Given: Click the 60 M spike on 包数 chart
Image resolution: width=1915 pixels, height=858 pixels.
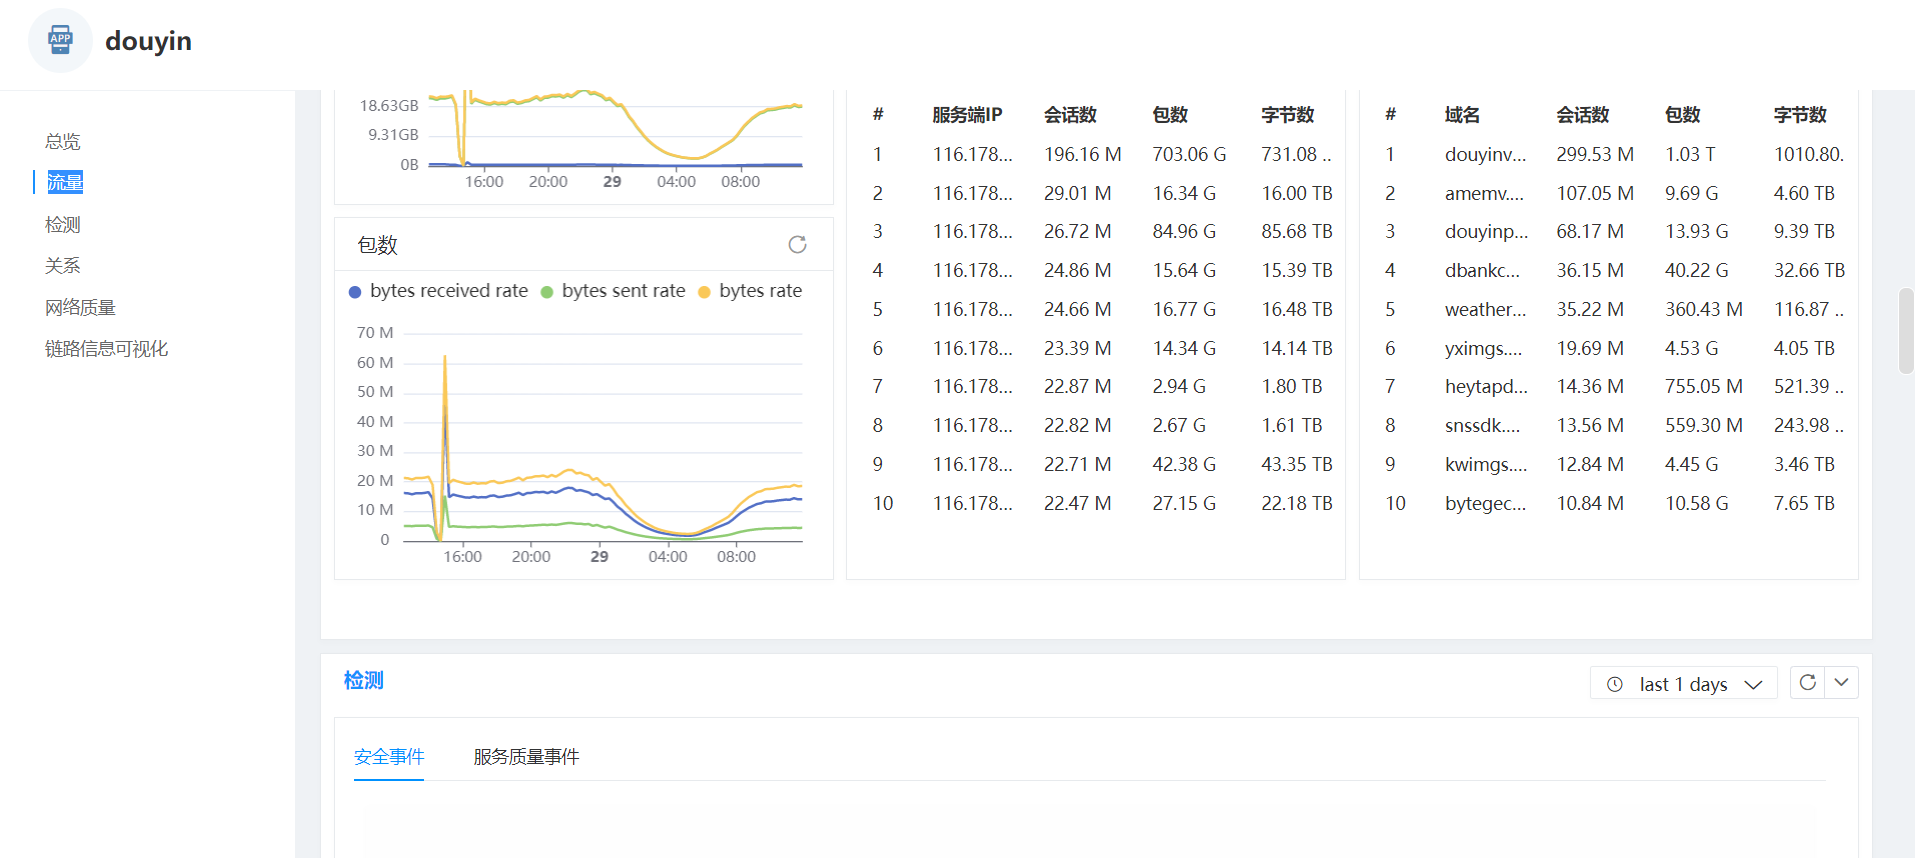Looking at the screenshot, I should coord(445,358).
